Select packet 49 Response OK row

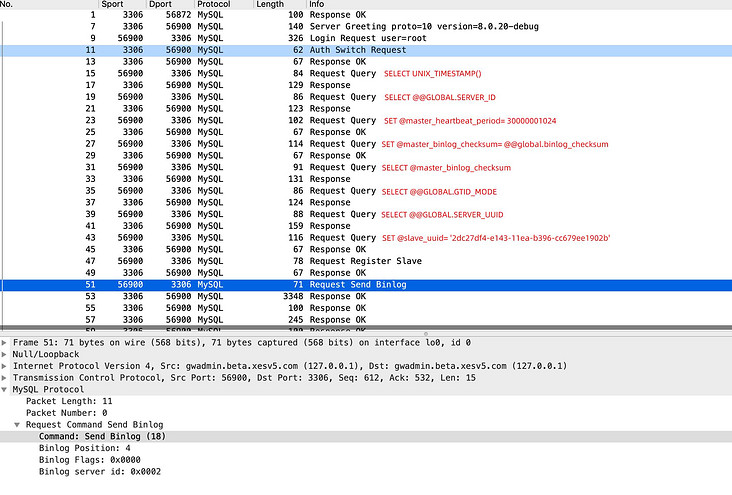tap(366, 273)
